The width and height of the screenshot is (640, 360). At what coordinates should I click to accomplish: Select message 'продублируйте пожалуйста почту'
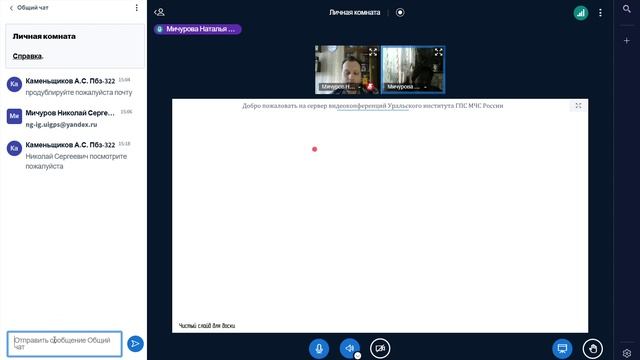79,93
